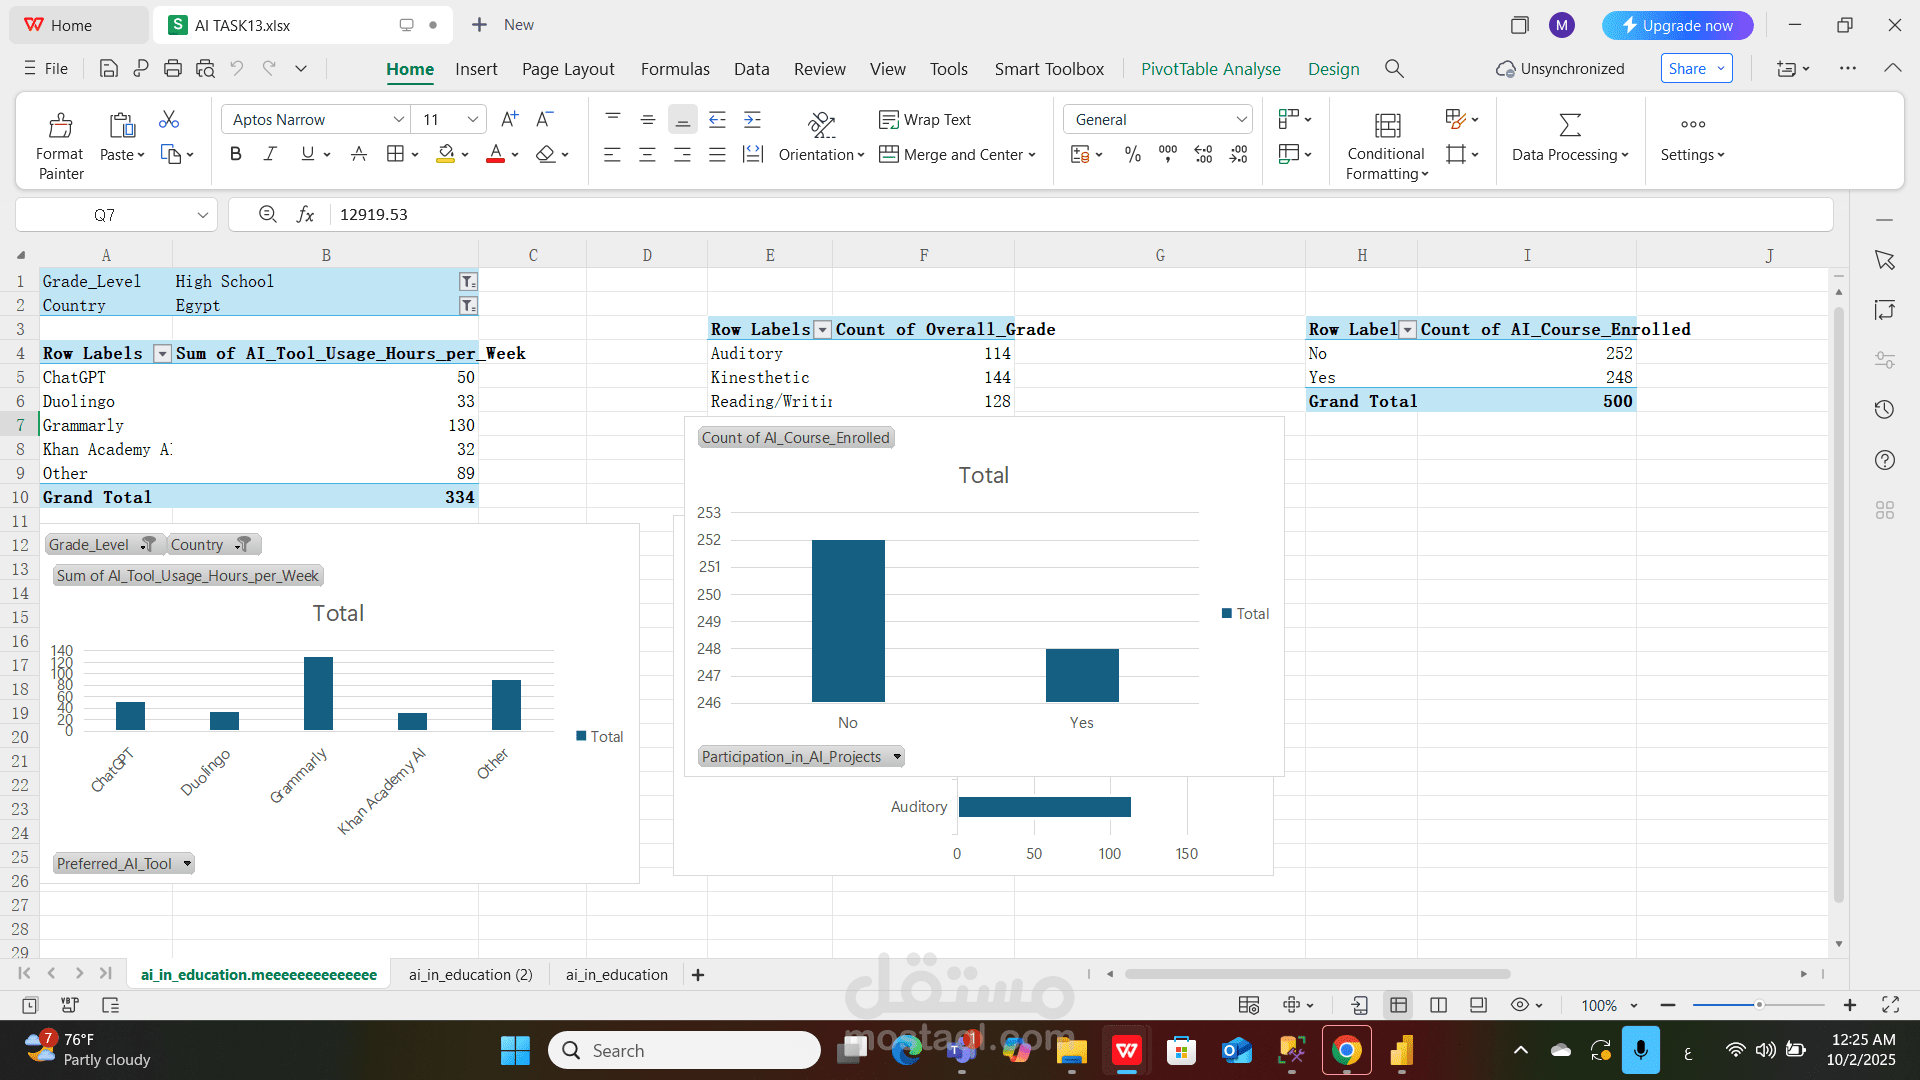Add a new sheet with the plus button
The width and height of the screenshot is (1920, 1080).
[x=698, y=975]
